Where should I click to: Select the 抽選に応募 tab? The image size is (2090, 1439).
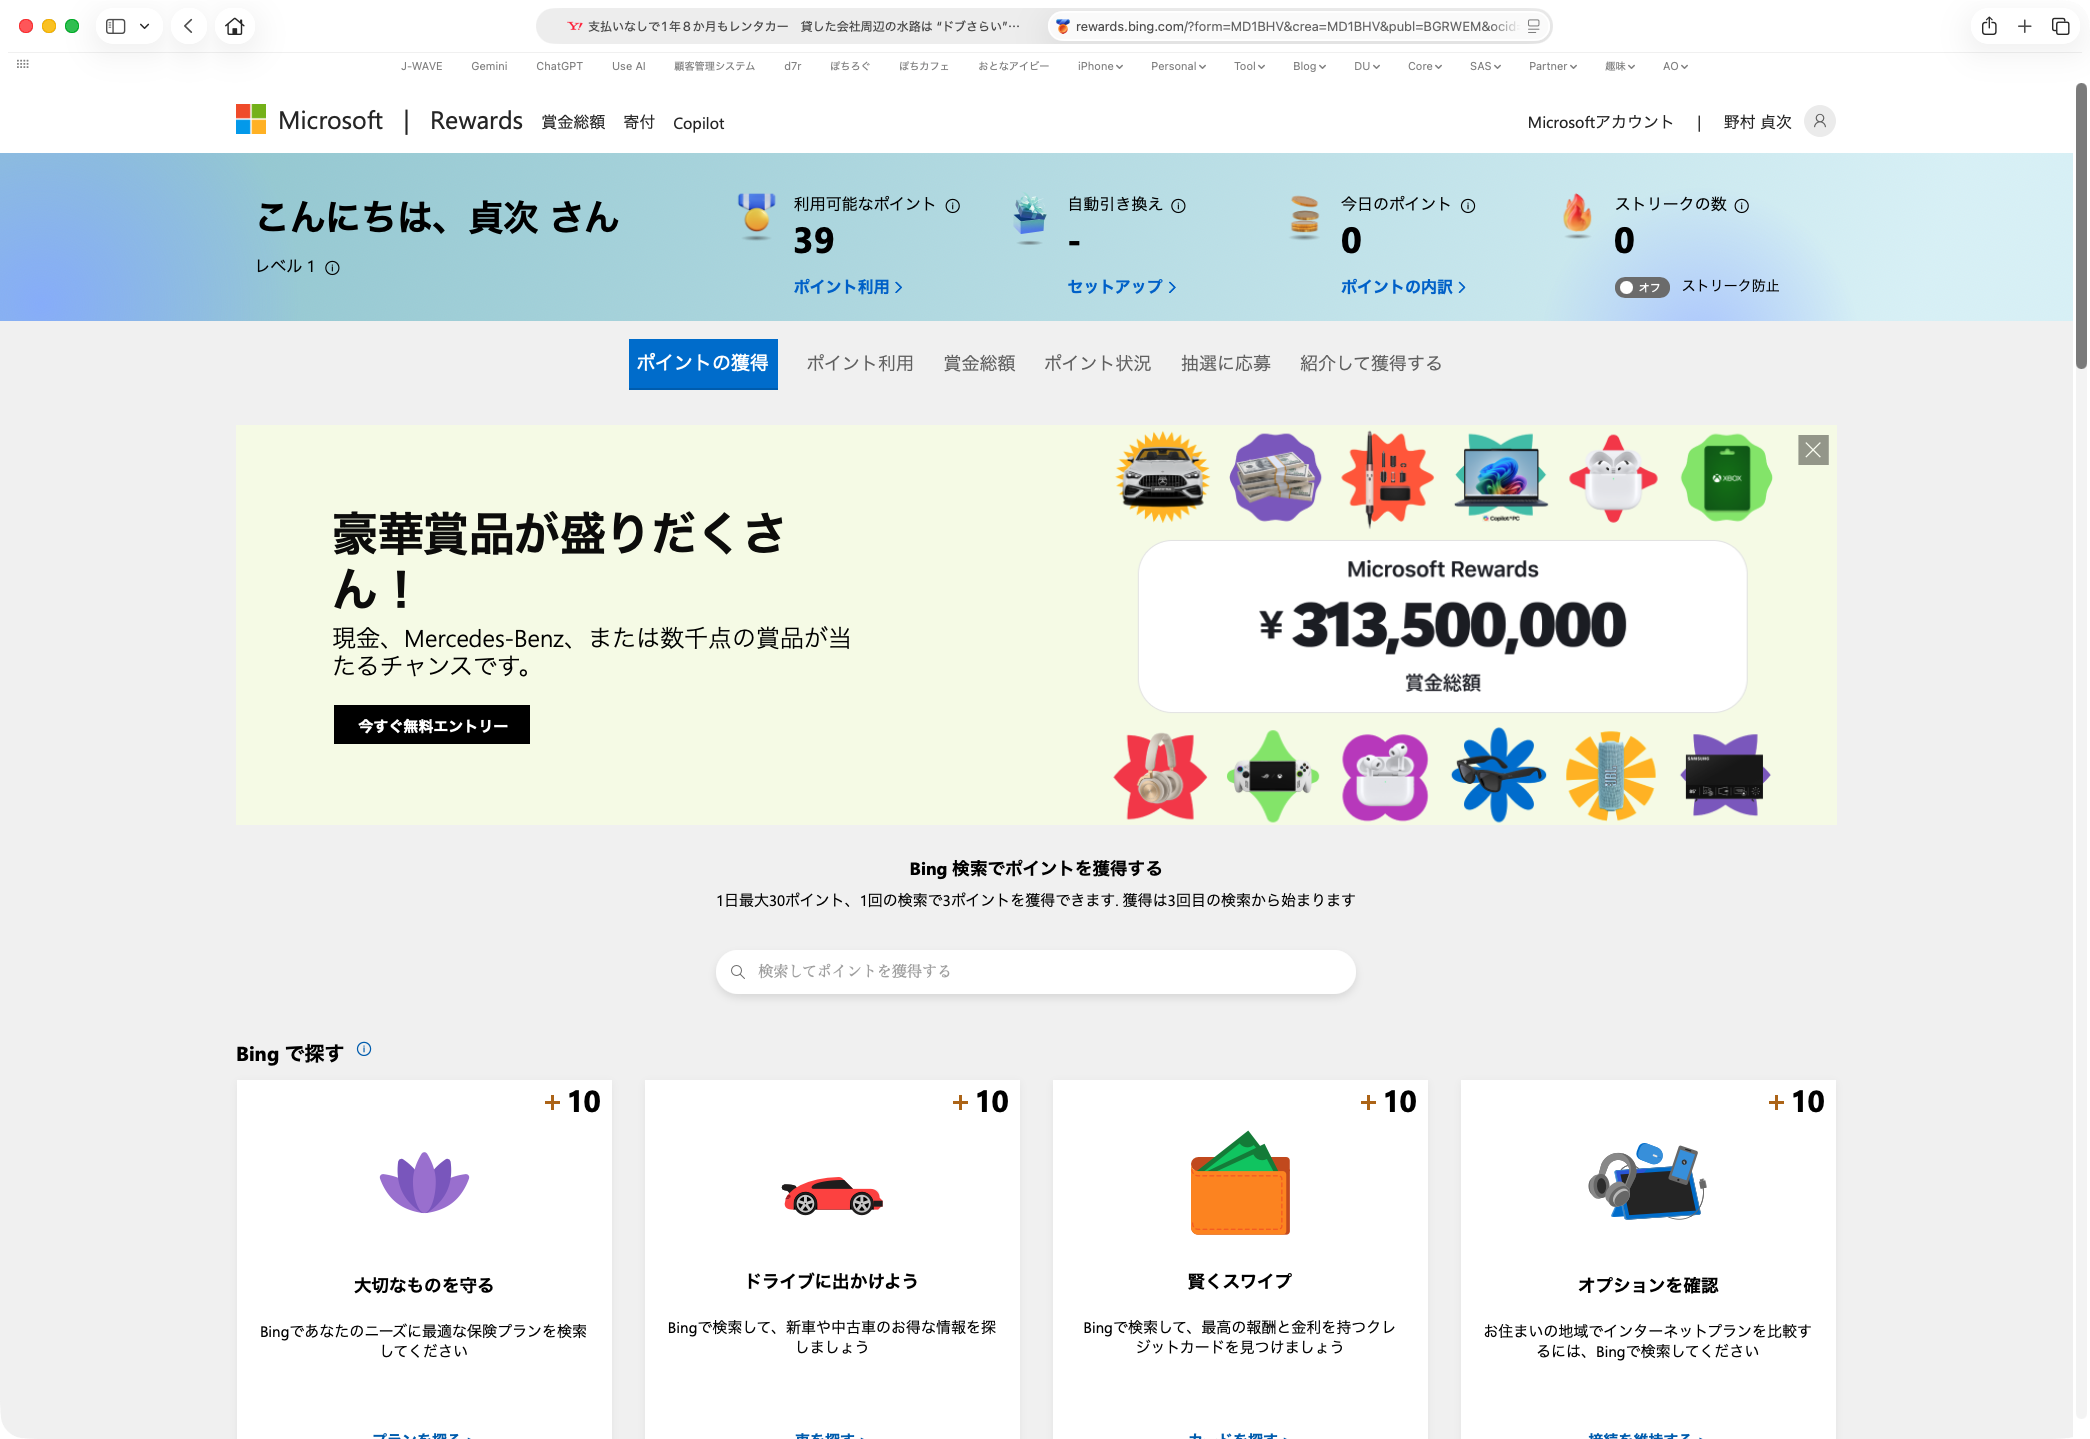(1225, 363)
